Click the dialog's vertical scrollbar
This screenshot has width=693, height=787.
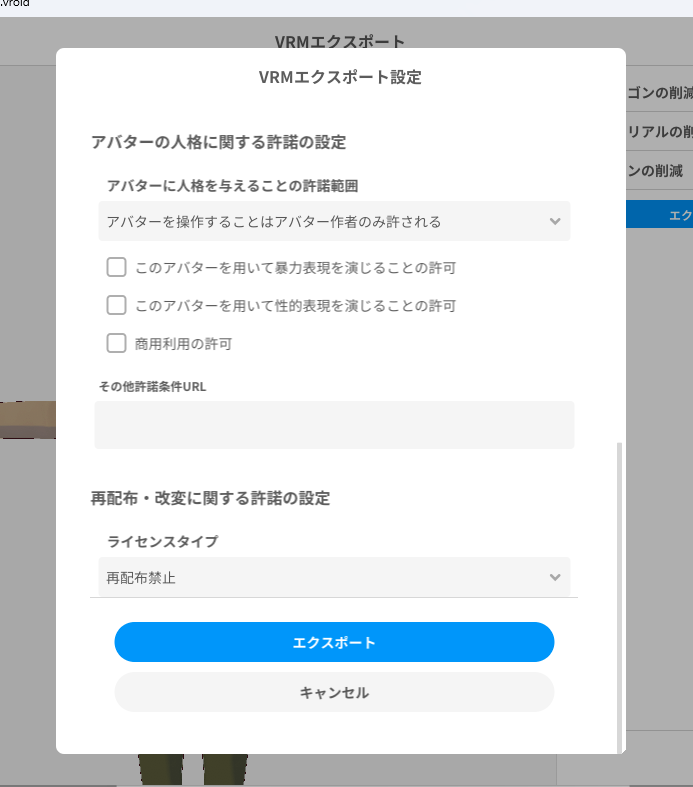pyautogui.click(x=620, y=590)
